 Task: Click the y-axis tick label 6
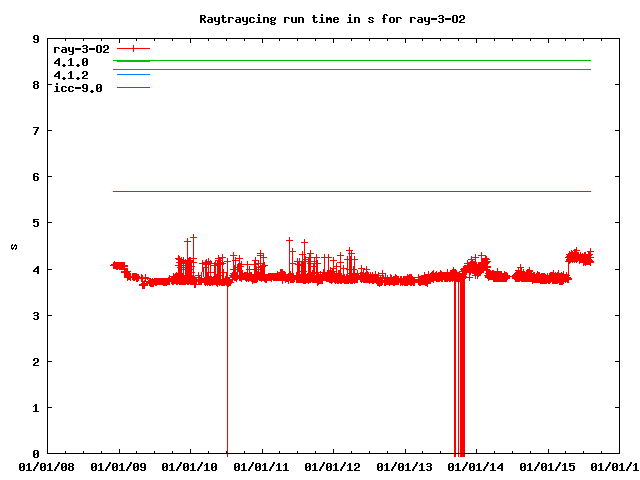(36, 177)
